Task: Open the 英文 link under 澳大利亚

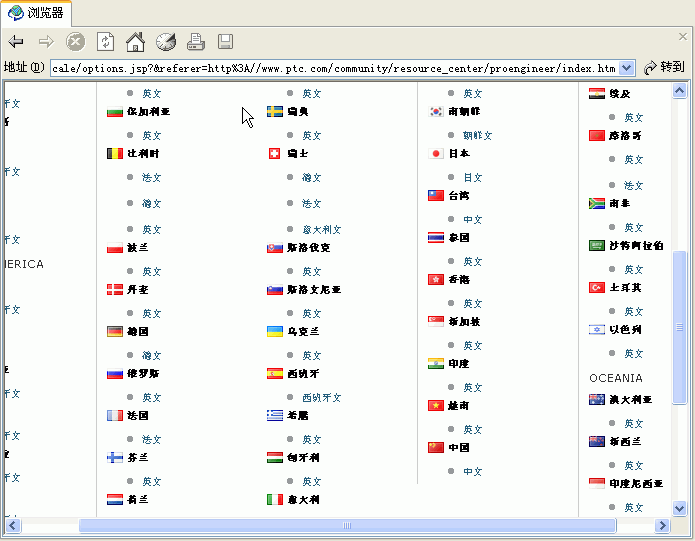Action: pyautogui.click(x=634, y=424)
